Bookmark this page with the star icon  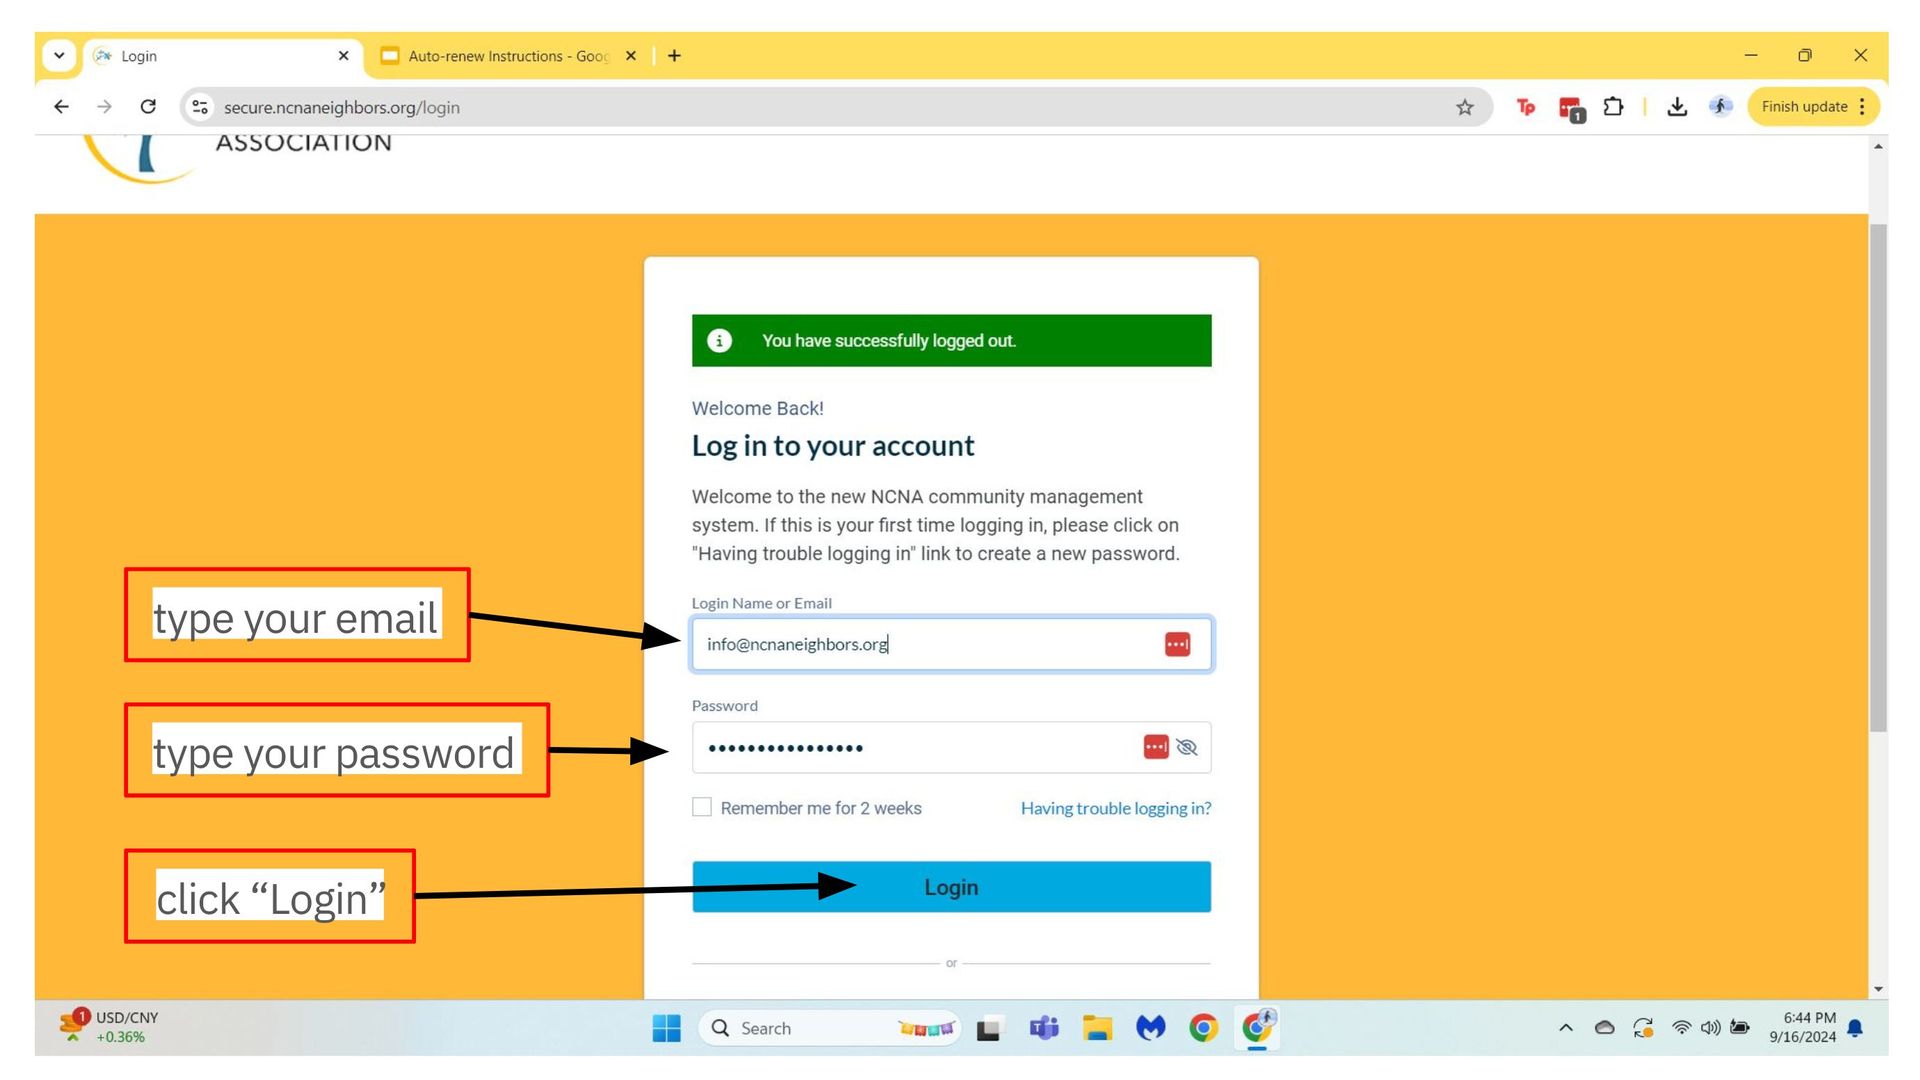click(1465, 107)
